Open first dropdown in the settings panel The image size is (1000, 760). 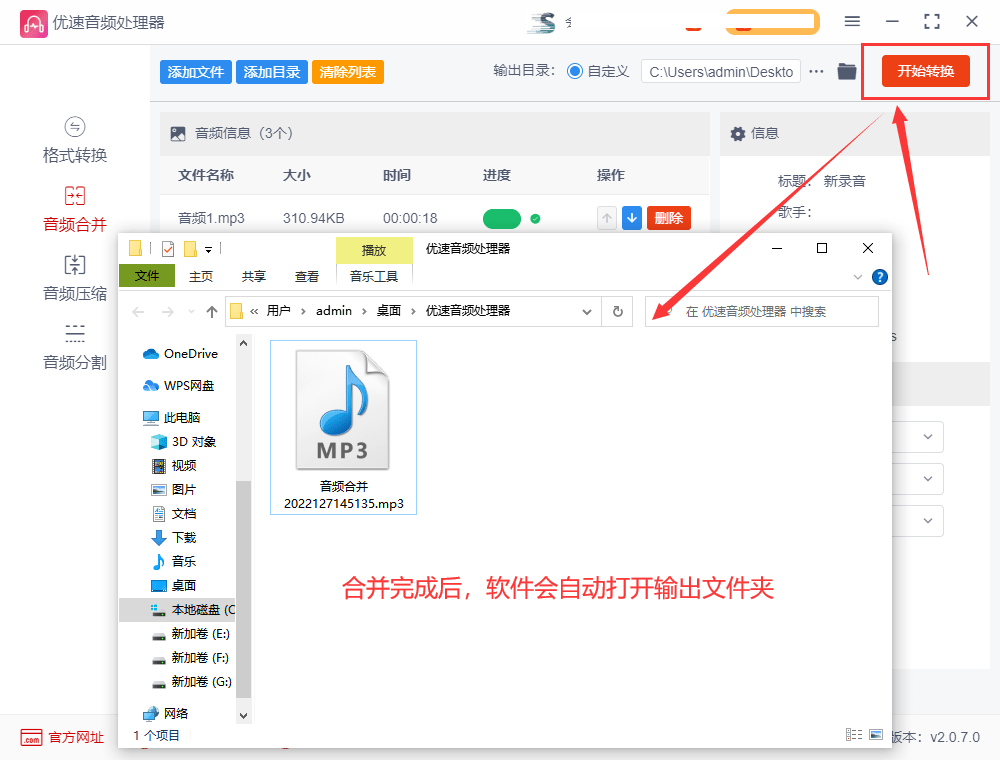(x=928, y=437)
